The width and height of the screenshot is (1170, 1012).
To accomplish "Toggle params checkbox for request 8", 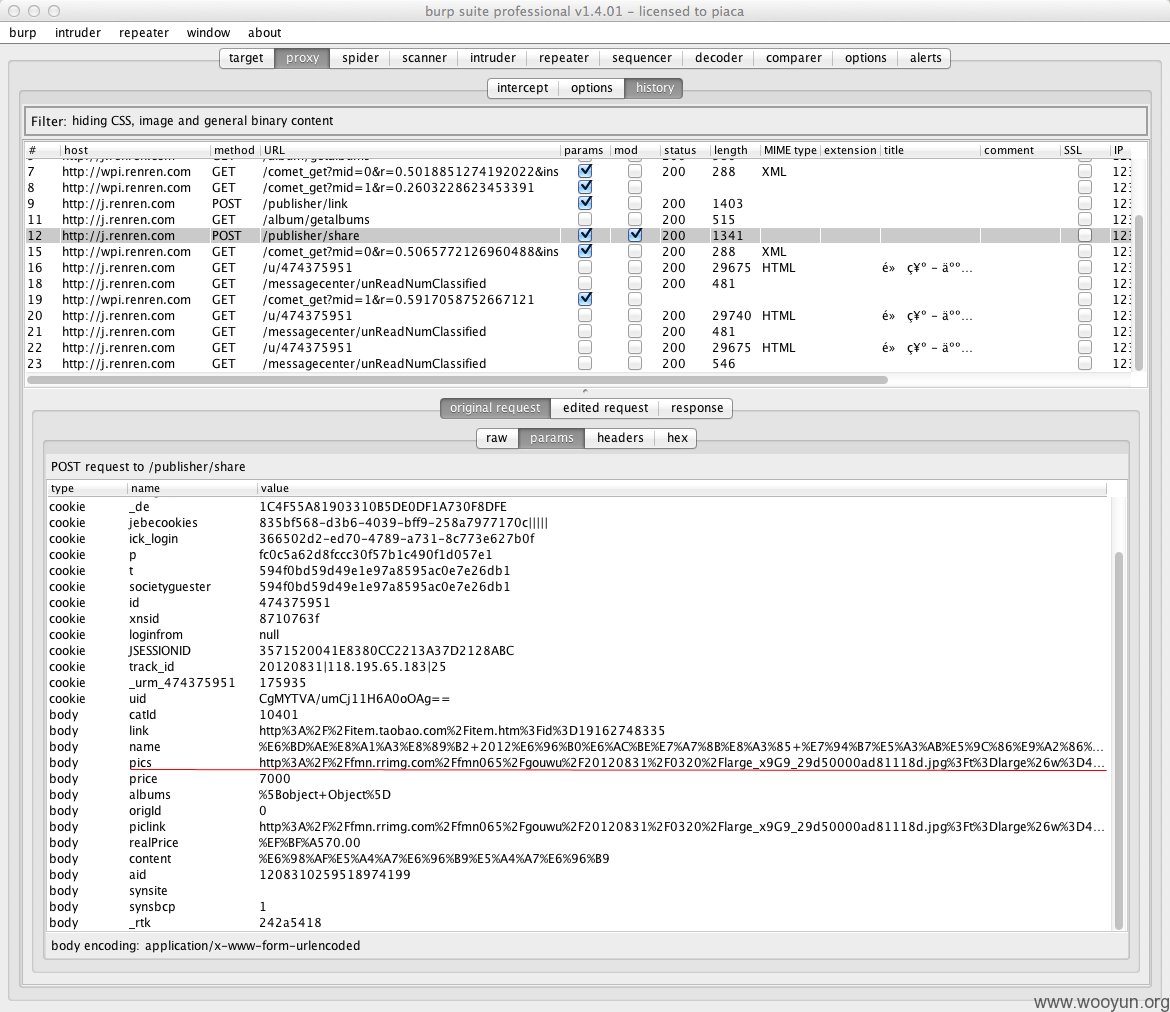I will (x=585, y=187).
